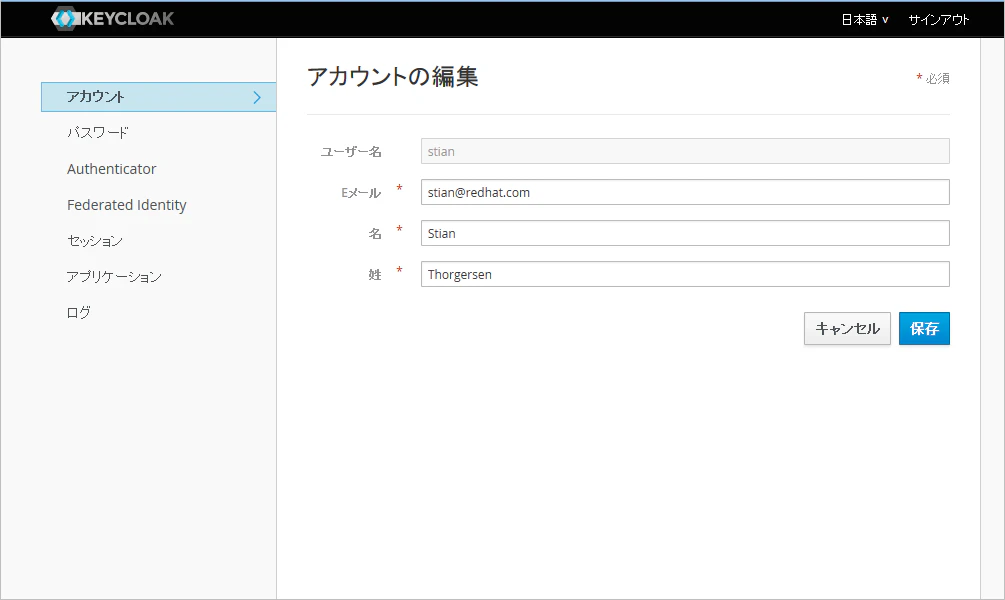Image resolution: width=1005 pixels, height=600 pixels.
Task: Click the アカウントの編集 page heading
Action: 392,76
